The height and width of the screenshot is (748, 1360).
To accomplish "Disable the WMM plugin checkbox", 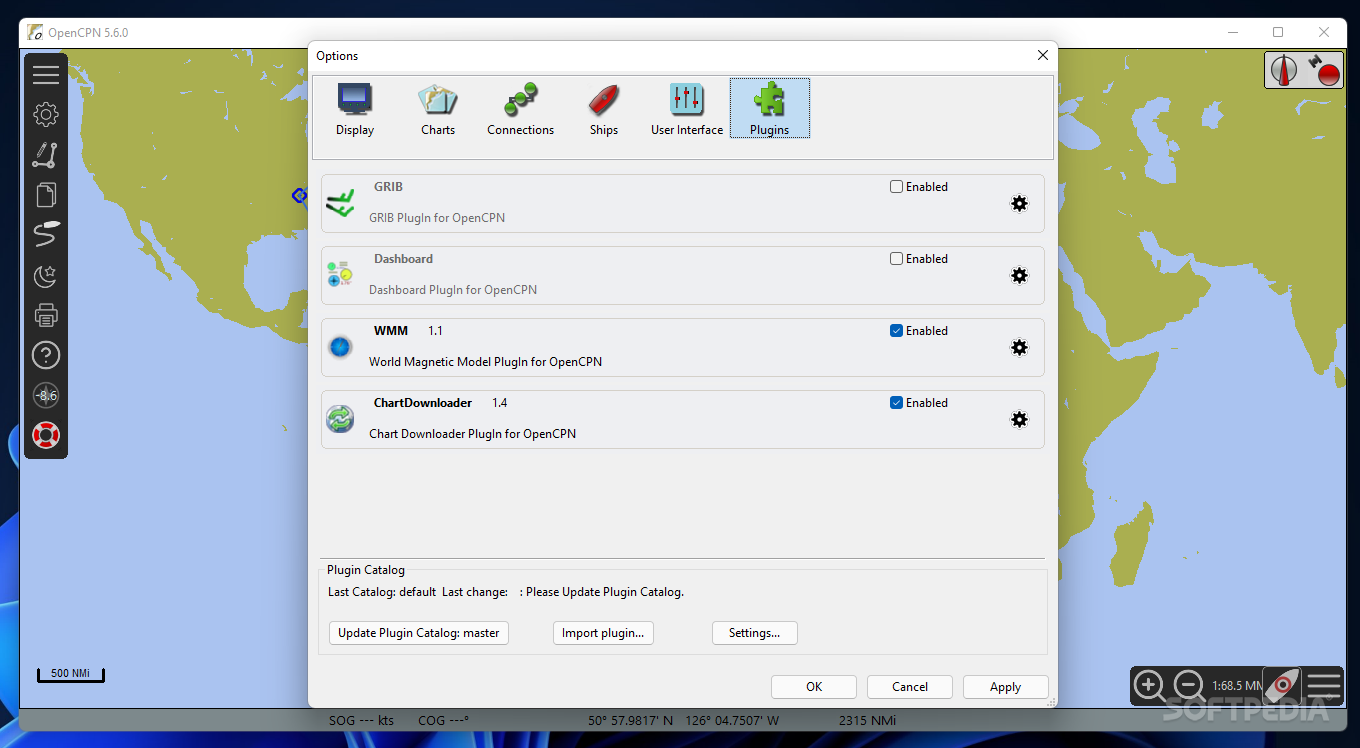I will pos(896,331).
